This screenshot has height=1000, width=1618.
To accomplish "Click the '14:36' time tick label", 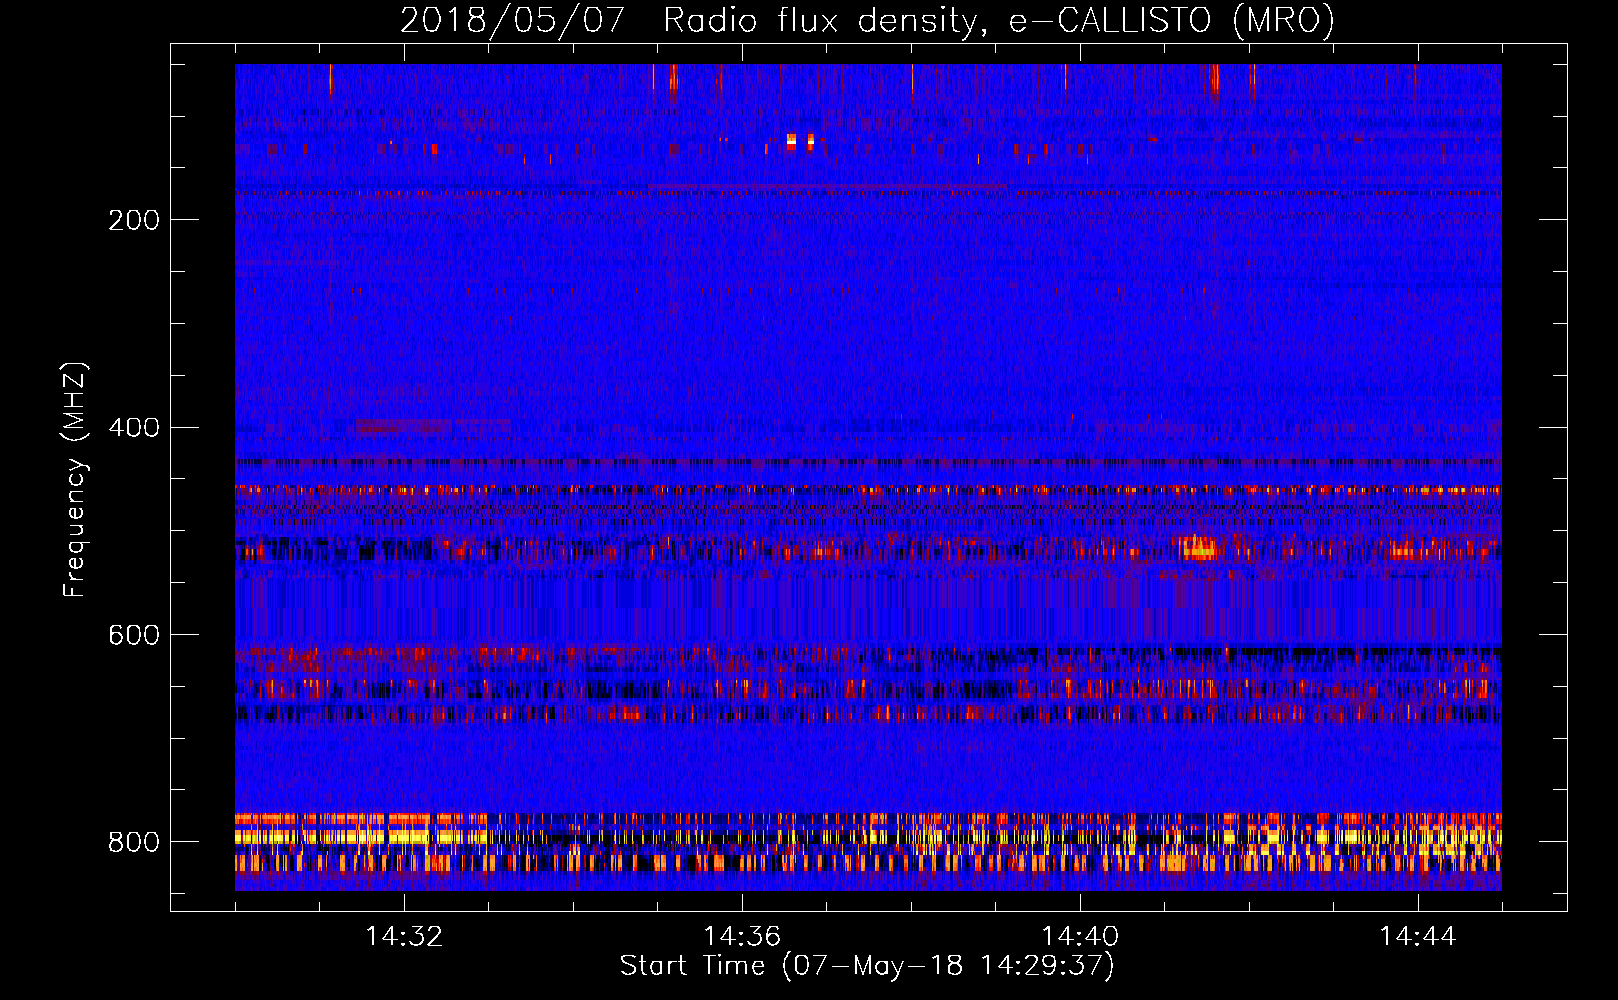I will [742, 937].
